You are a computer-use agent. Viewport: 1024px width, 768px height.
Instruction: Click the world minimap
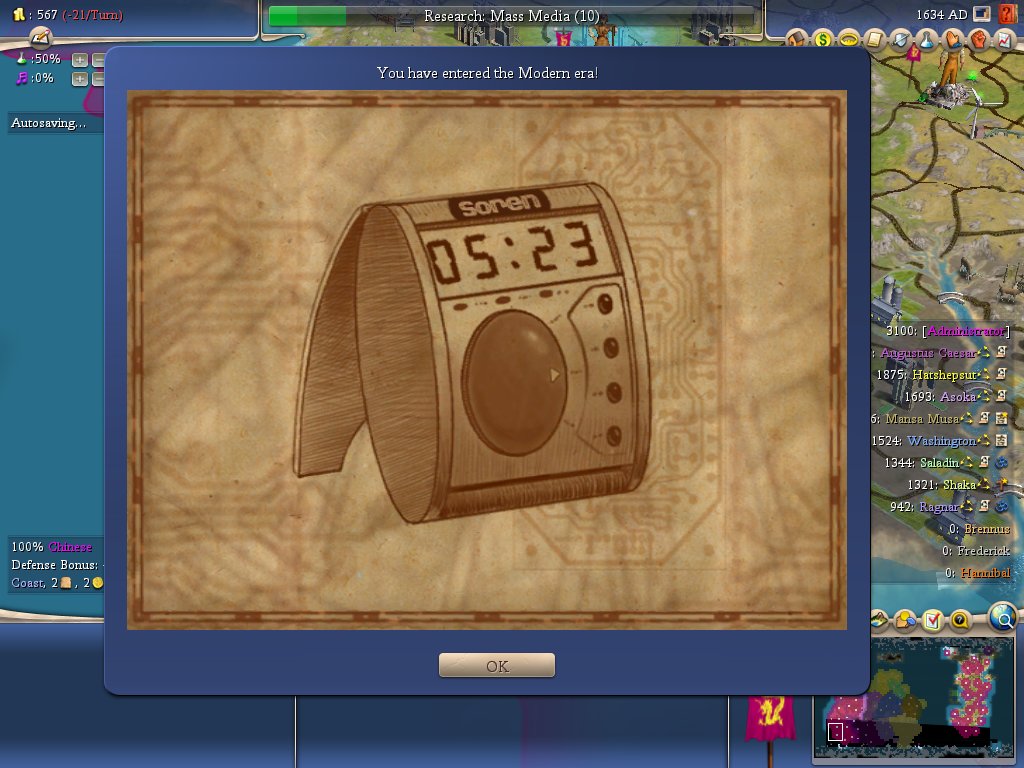pos(913,697)
